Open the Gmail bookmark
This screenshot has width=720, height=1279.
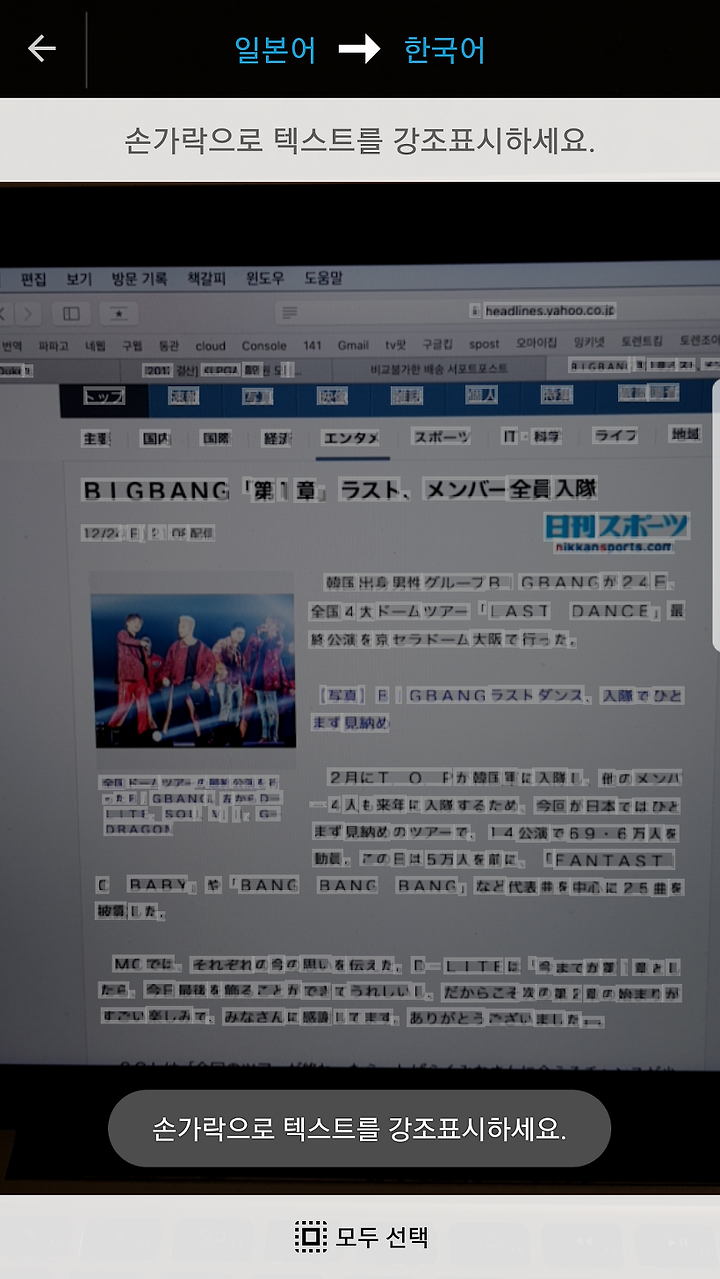[x=353, y=346]
